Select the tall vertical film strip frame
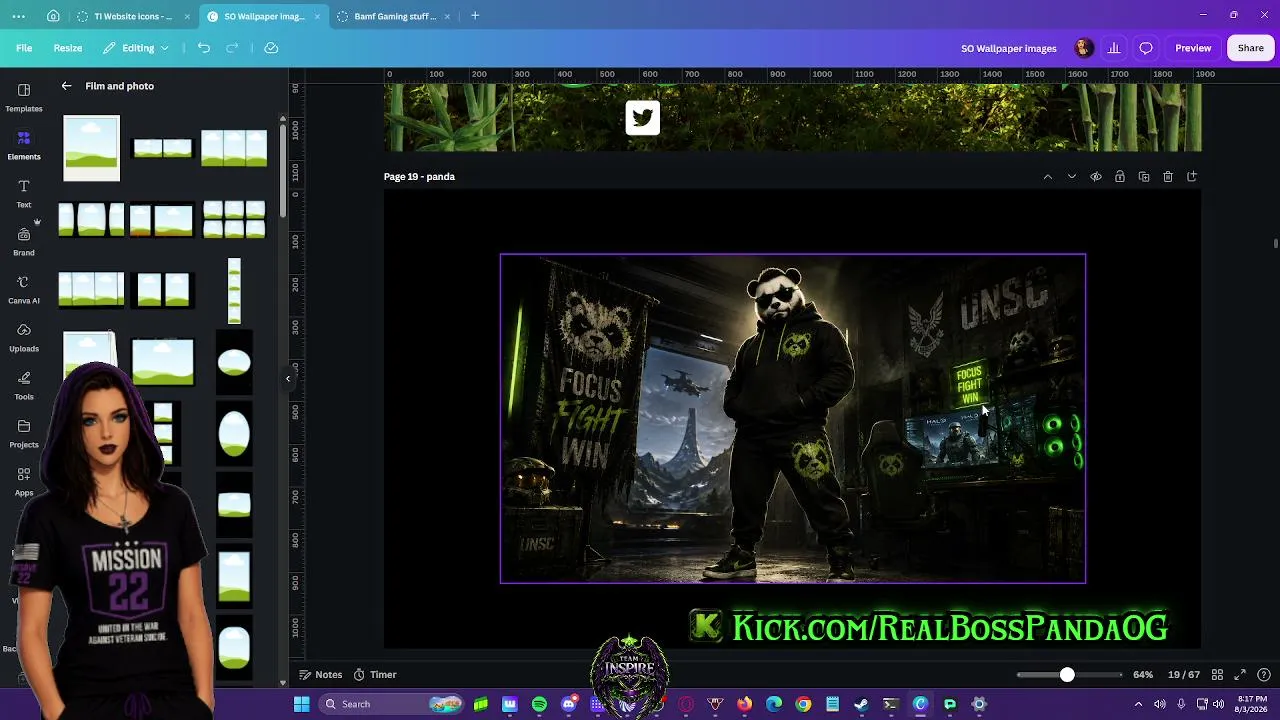This screenshot has width=1280, height=720. click(x=234, y=291)
